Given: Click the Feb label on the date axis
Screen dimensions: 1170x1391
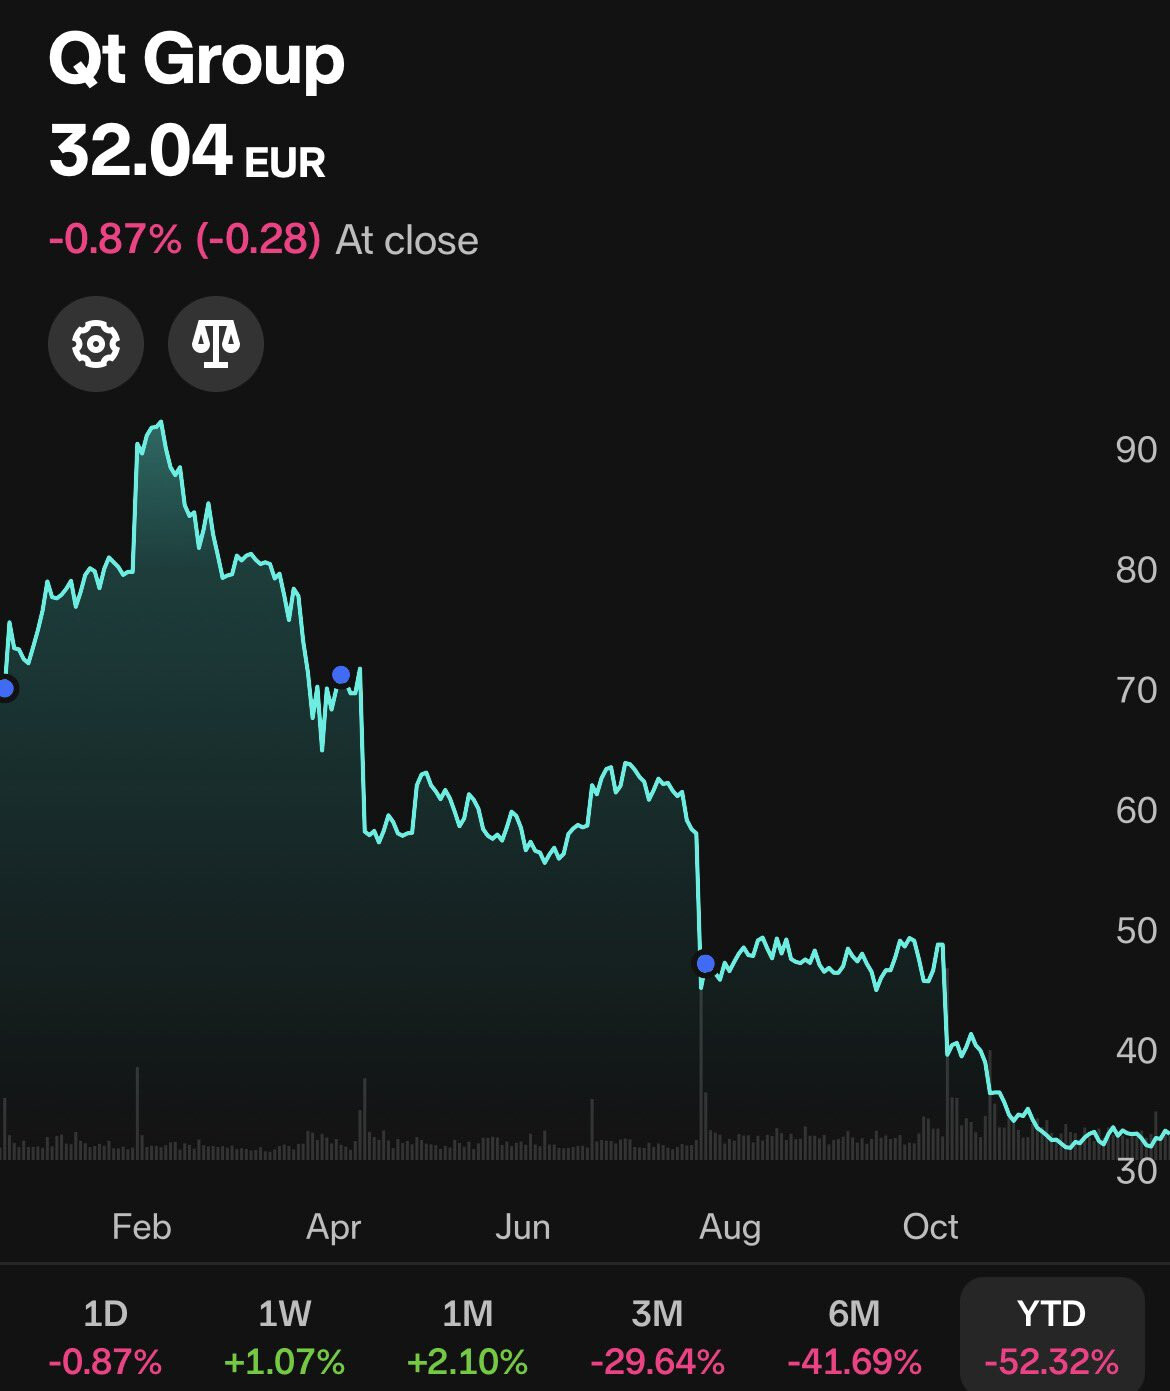Looking at the screenshot, I should point(141,1226).
